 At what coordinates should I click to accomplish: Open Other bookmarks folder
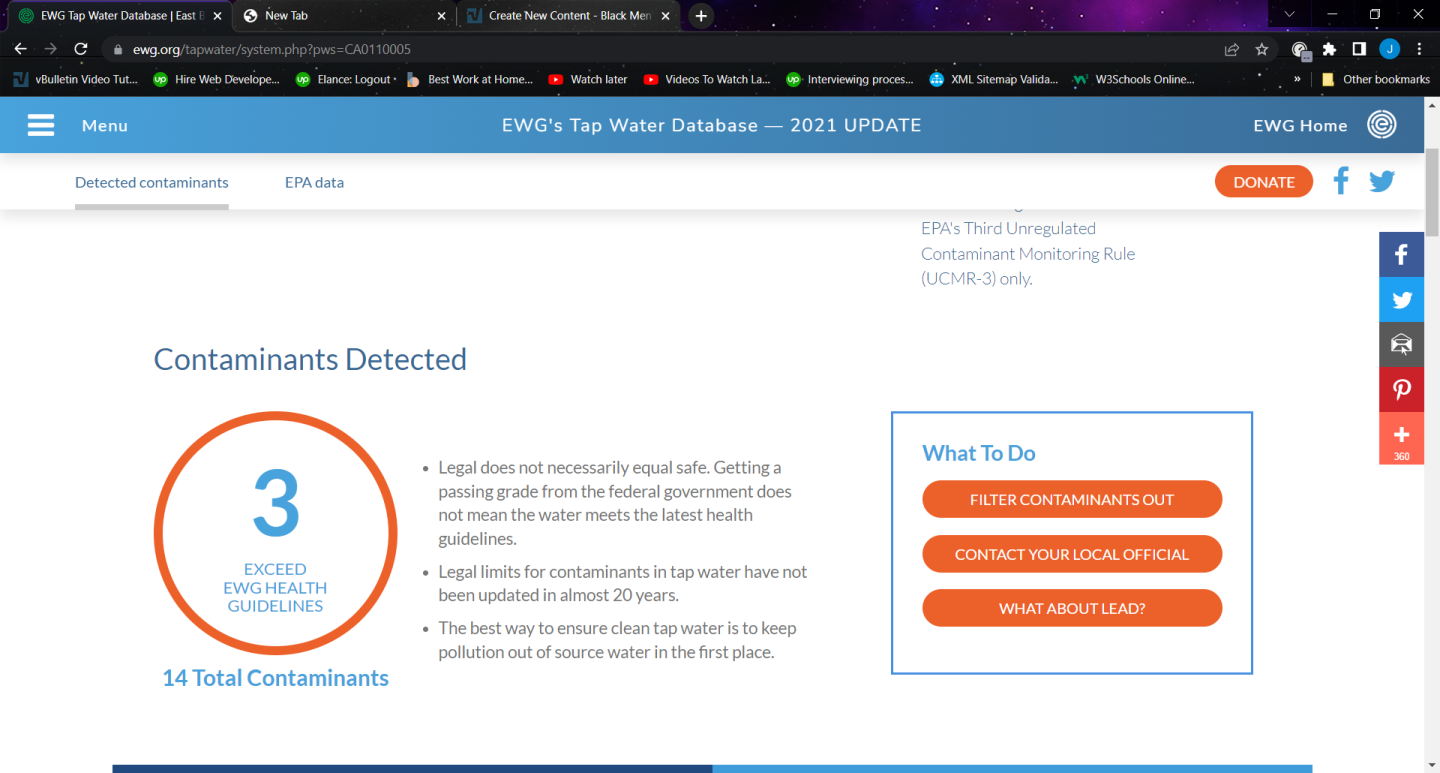1375,79
